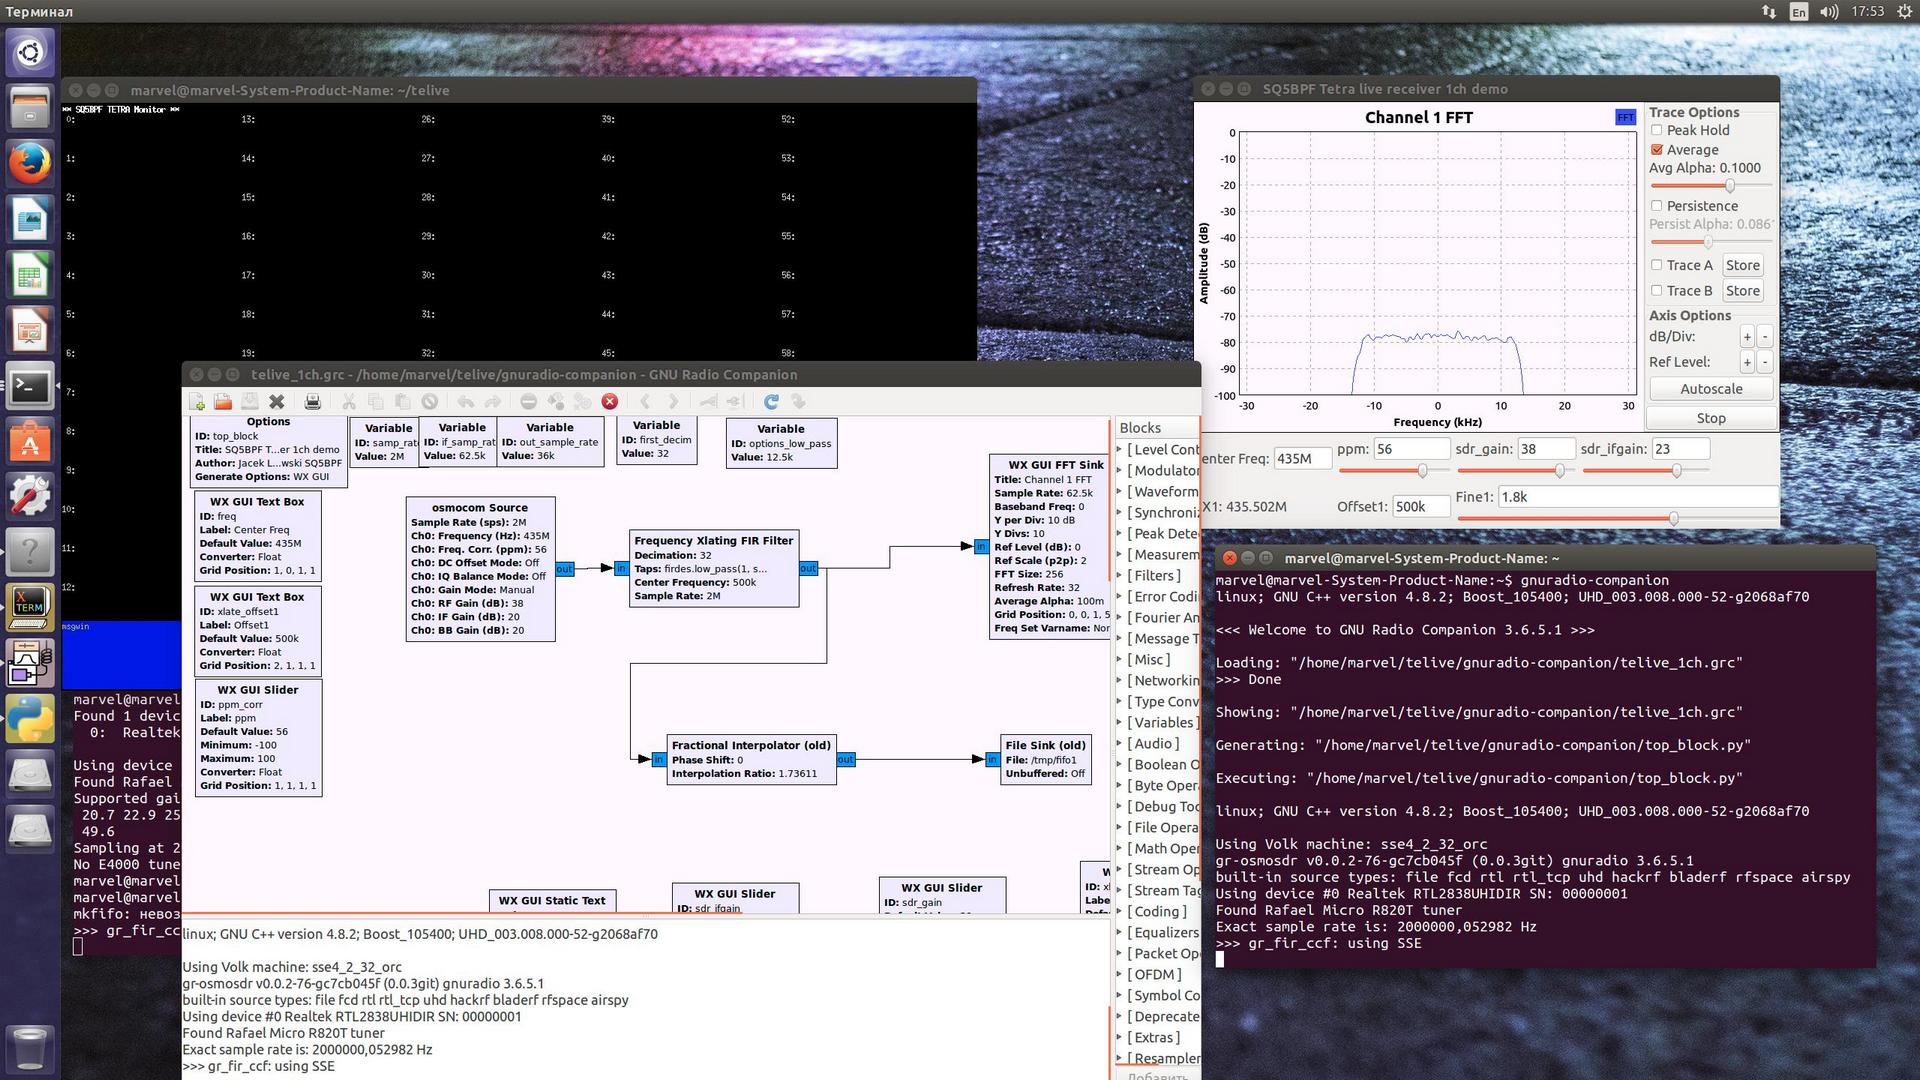Select the Frequency Xlating FIR Filter block
This screenshot has height=1080, width=1920.
coord(714,568)
